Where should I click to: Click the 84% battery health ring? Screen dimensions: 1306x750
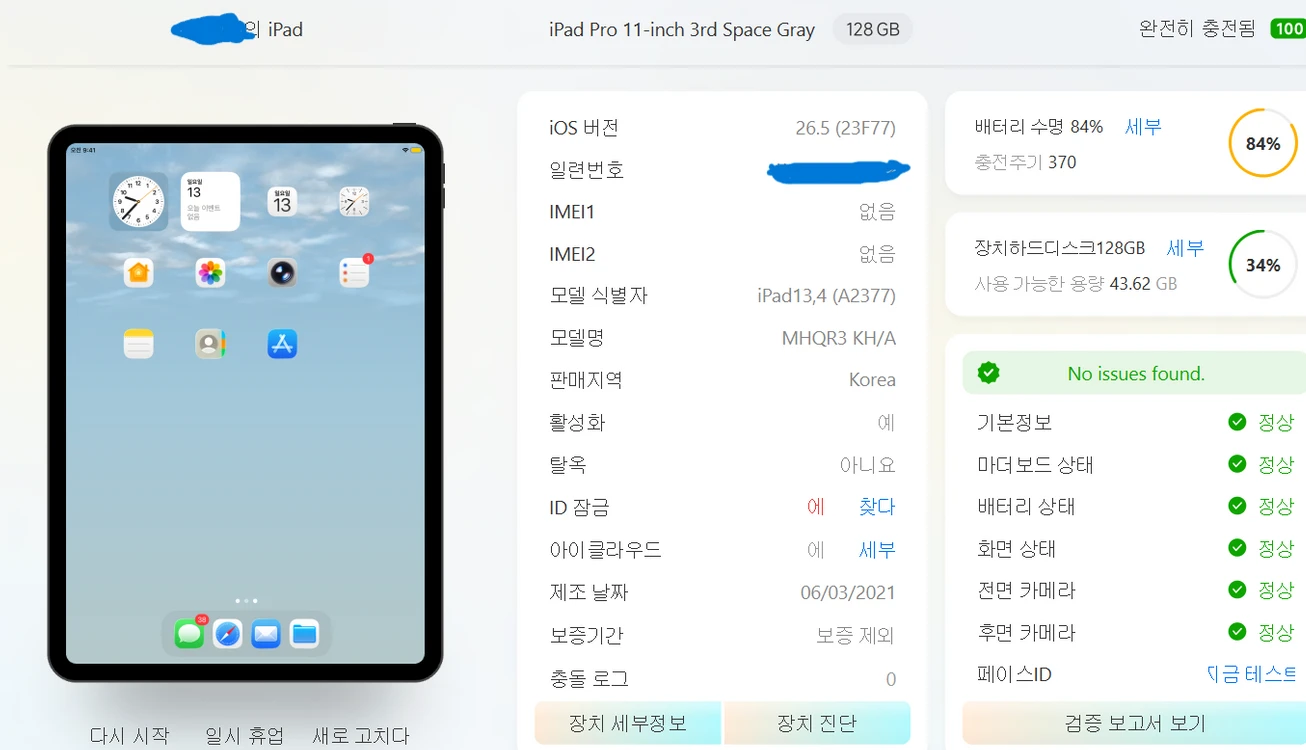tap(1263, 143)
